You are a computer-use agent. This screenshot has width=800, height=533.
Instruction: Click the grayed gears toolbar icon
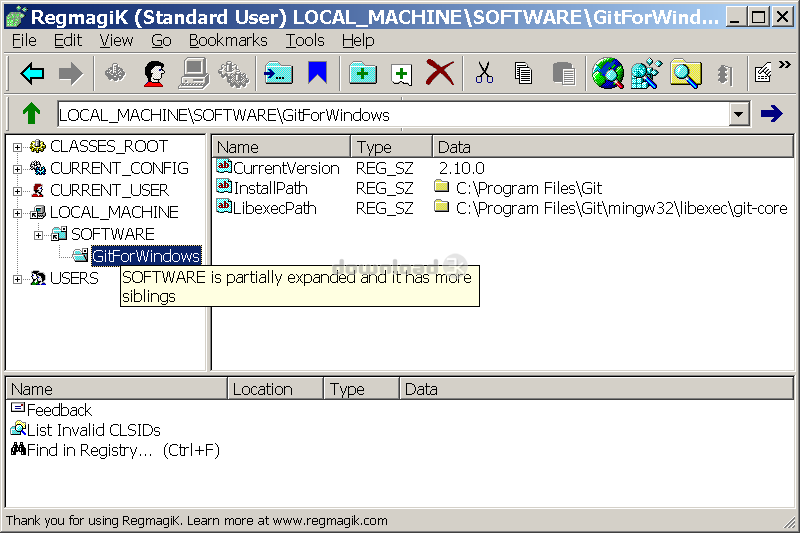(x=234, y=73)
